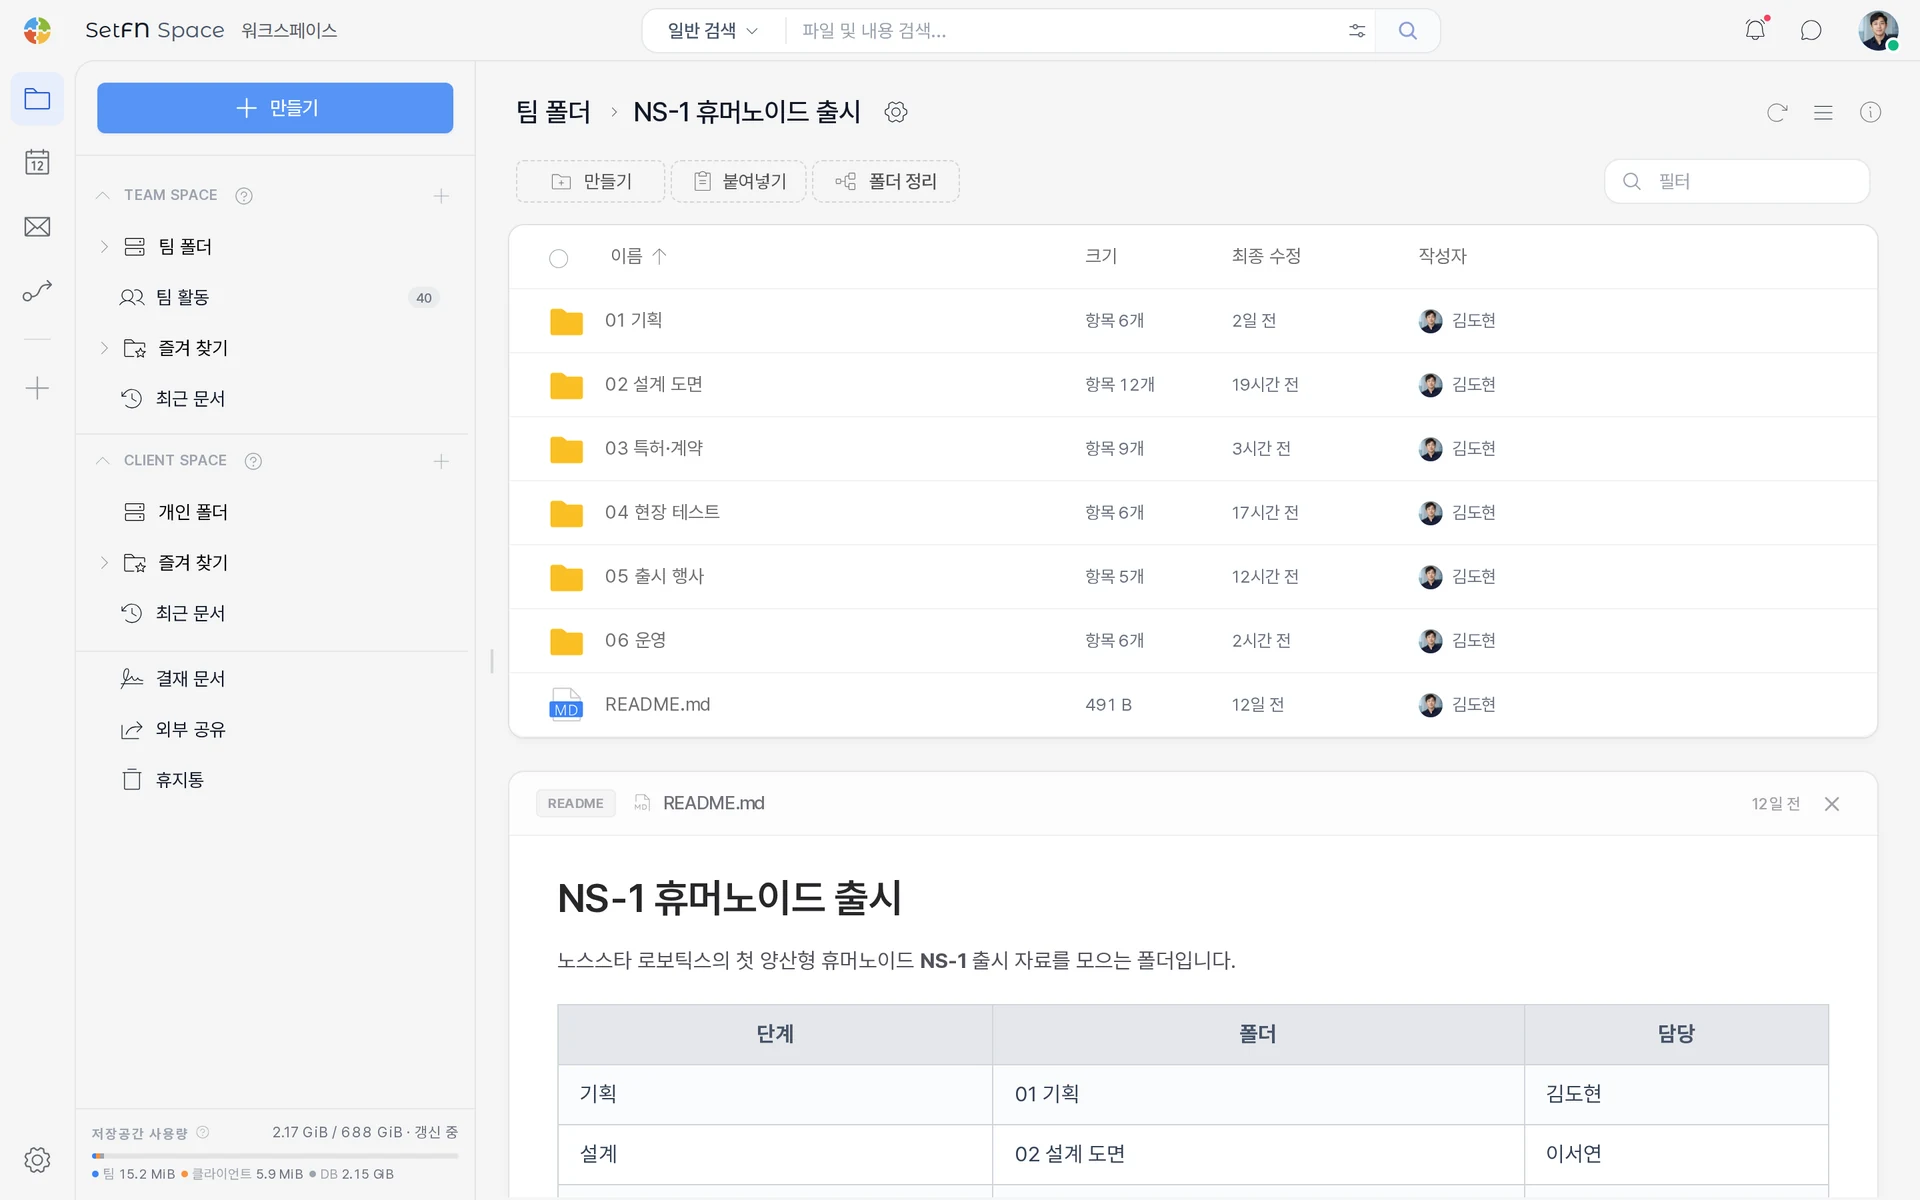This screenshot has height=1200, width=1920.
Task: Show folder info panel
Action: [x=1870, y=112]
